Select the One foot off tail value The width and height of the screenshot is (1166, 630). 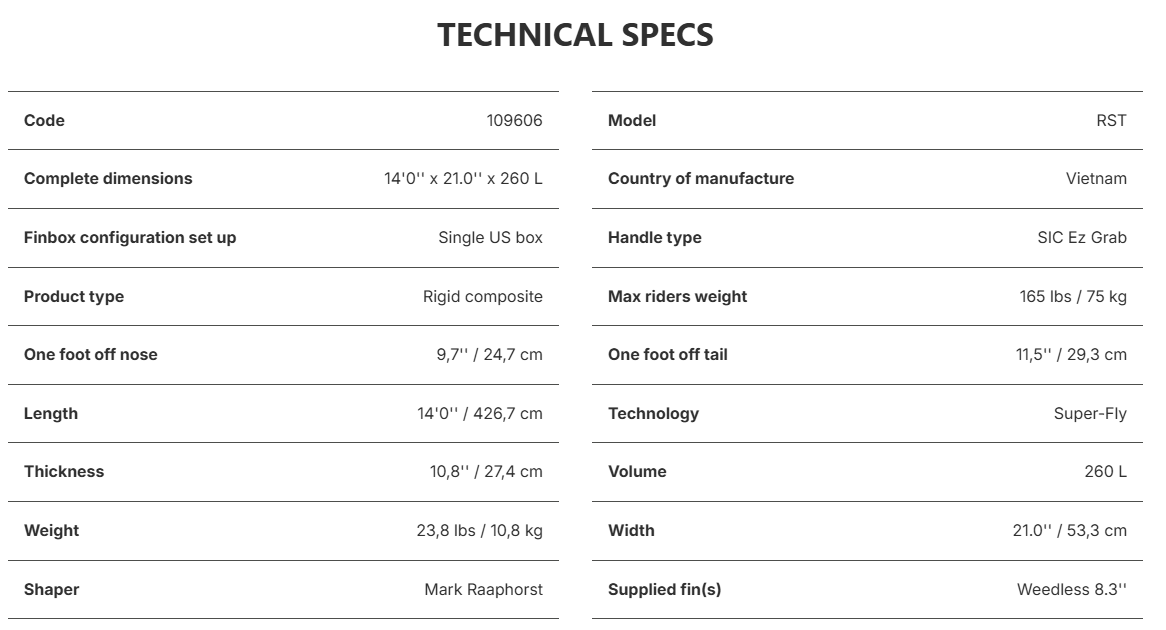point(1071,355)
